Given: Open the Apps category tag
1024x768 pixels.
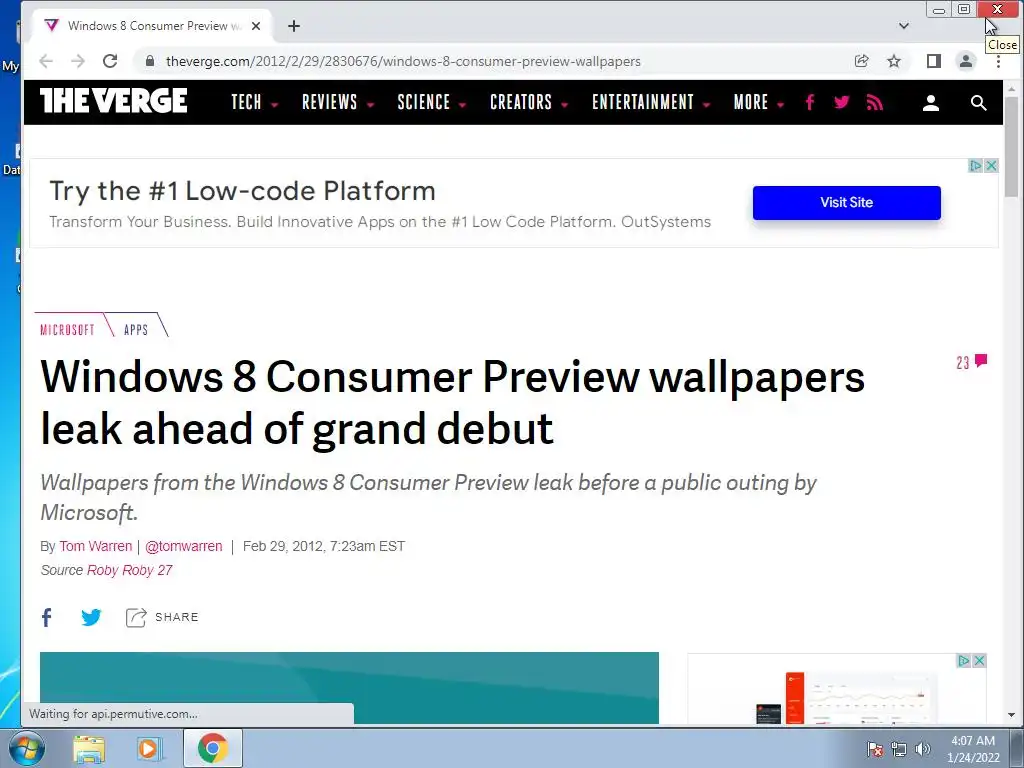Looking at the screenshot, I should [136, 330].
